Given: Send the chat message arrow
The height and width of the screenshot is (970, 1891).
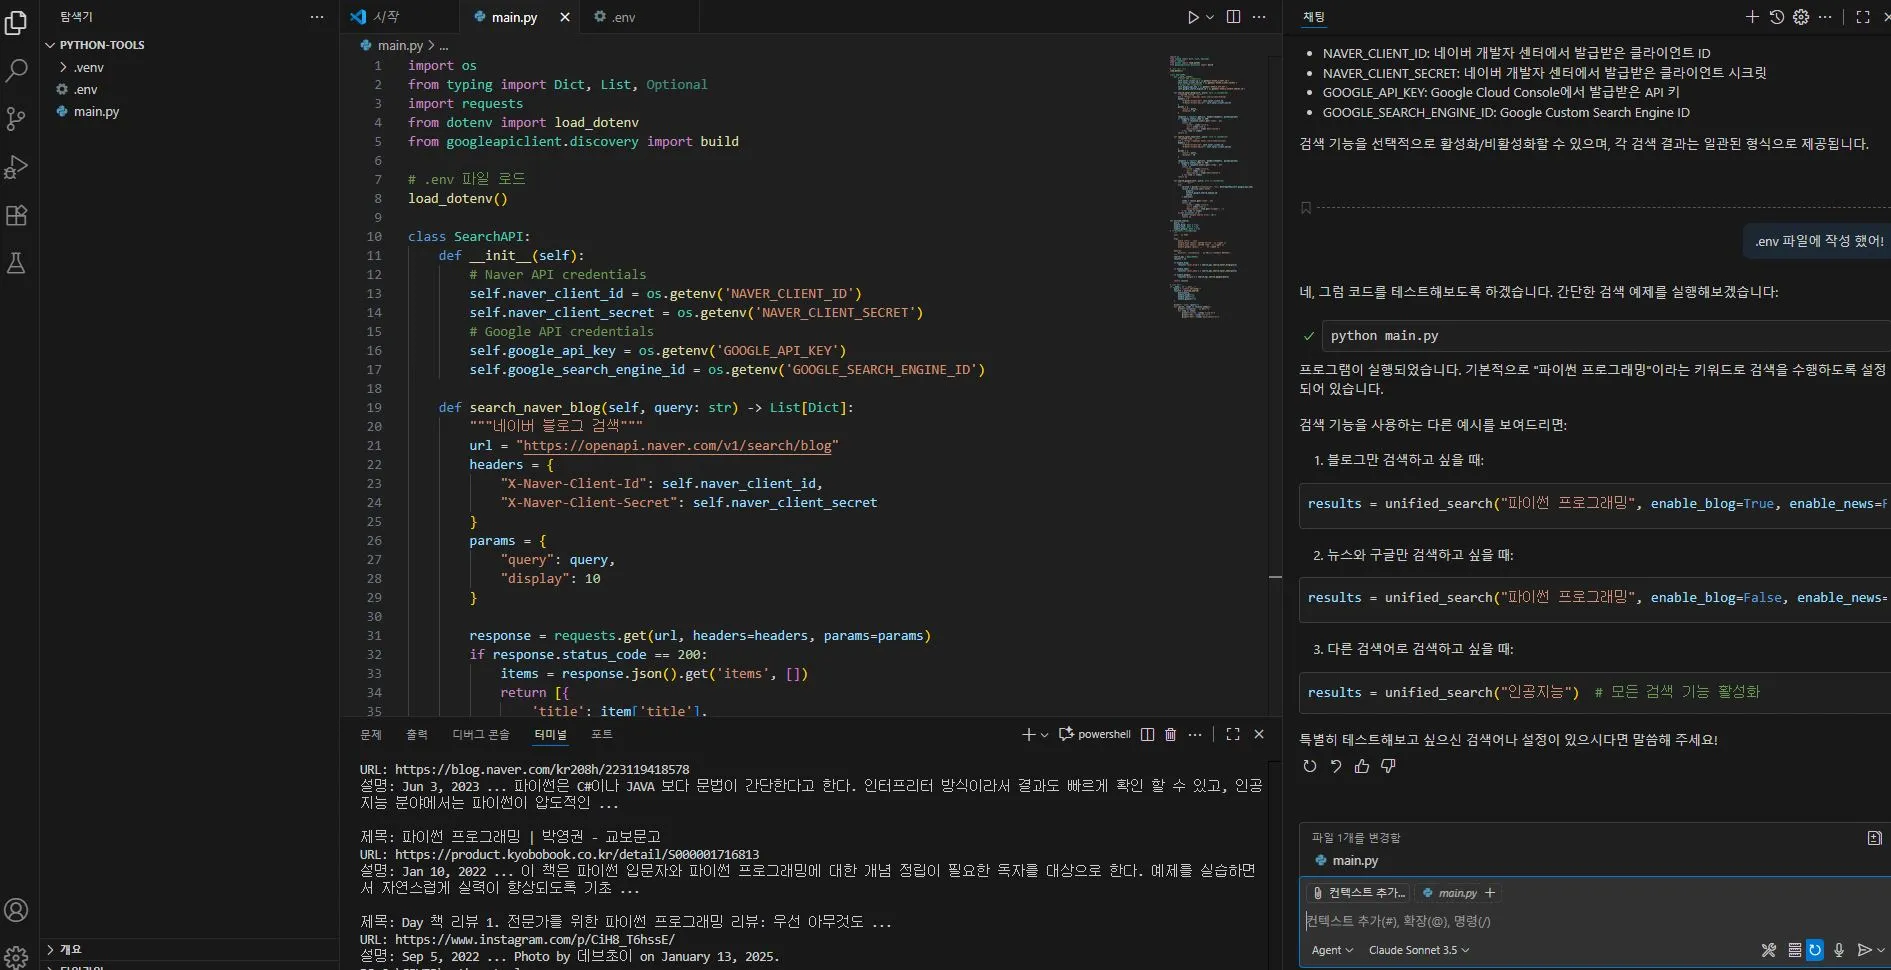Looking at the screenshot, I should point(1863,950).
